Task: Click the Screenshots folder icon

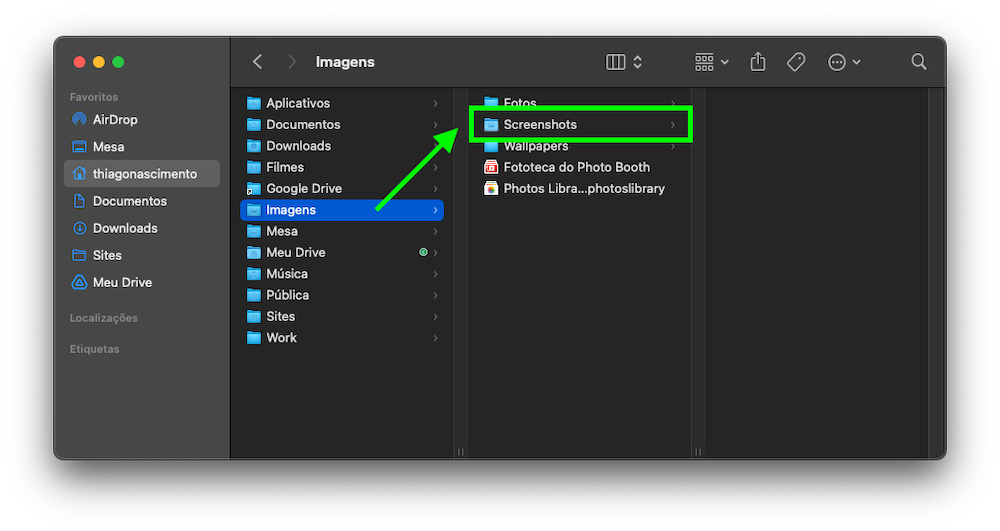Action: pyautogui.click(x=490, y=124)
